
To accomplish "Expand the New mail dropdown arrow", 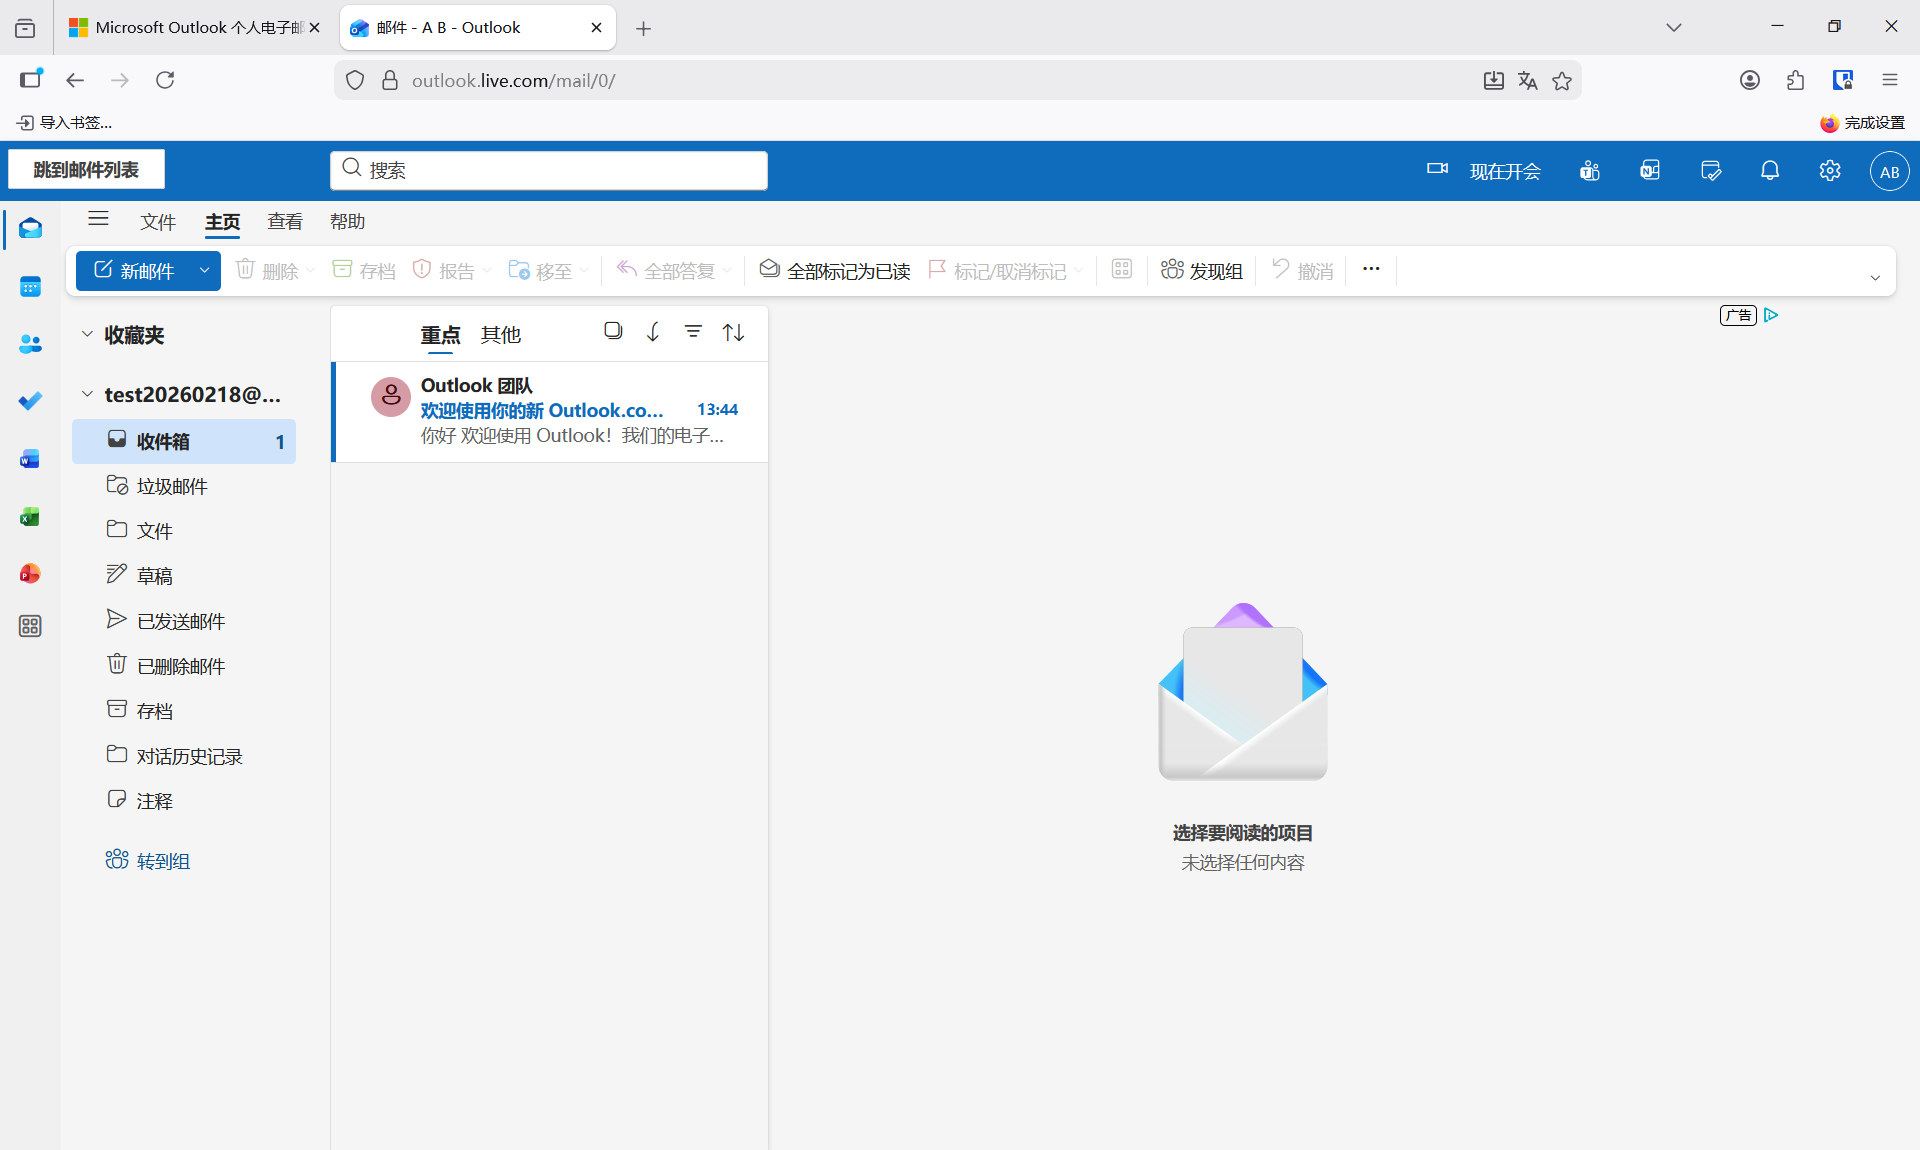I will (x=205, y=270).
